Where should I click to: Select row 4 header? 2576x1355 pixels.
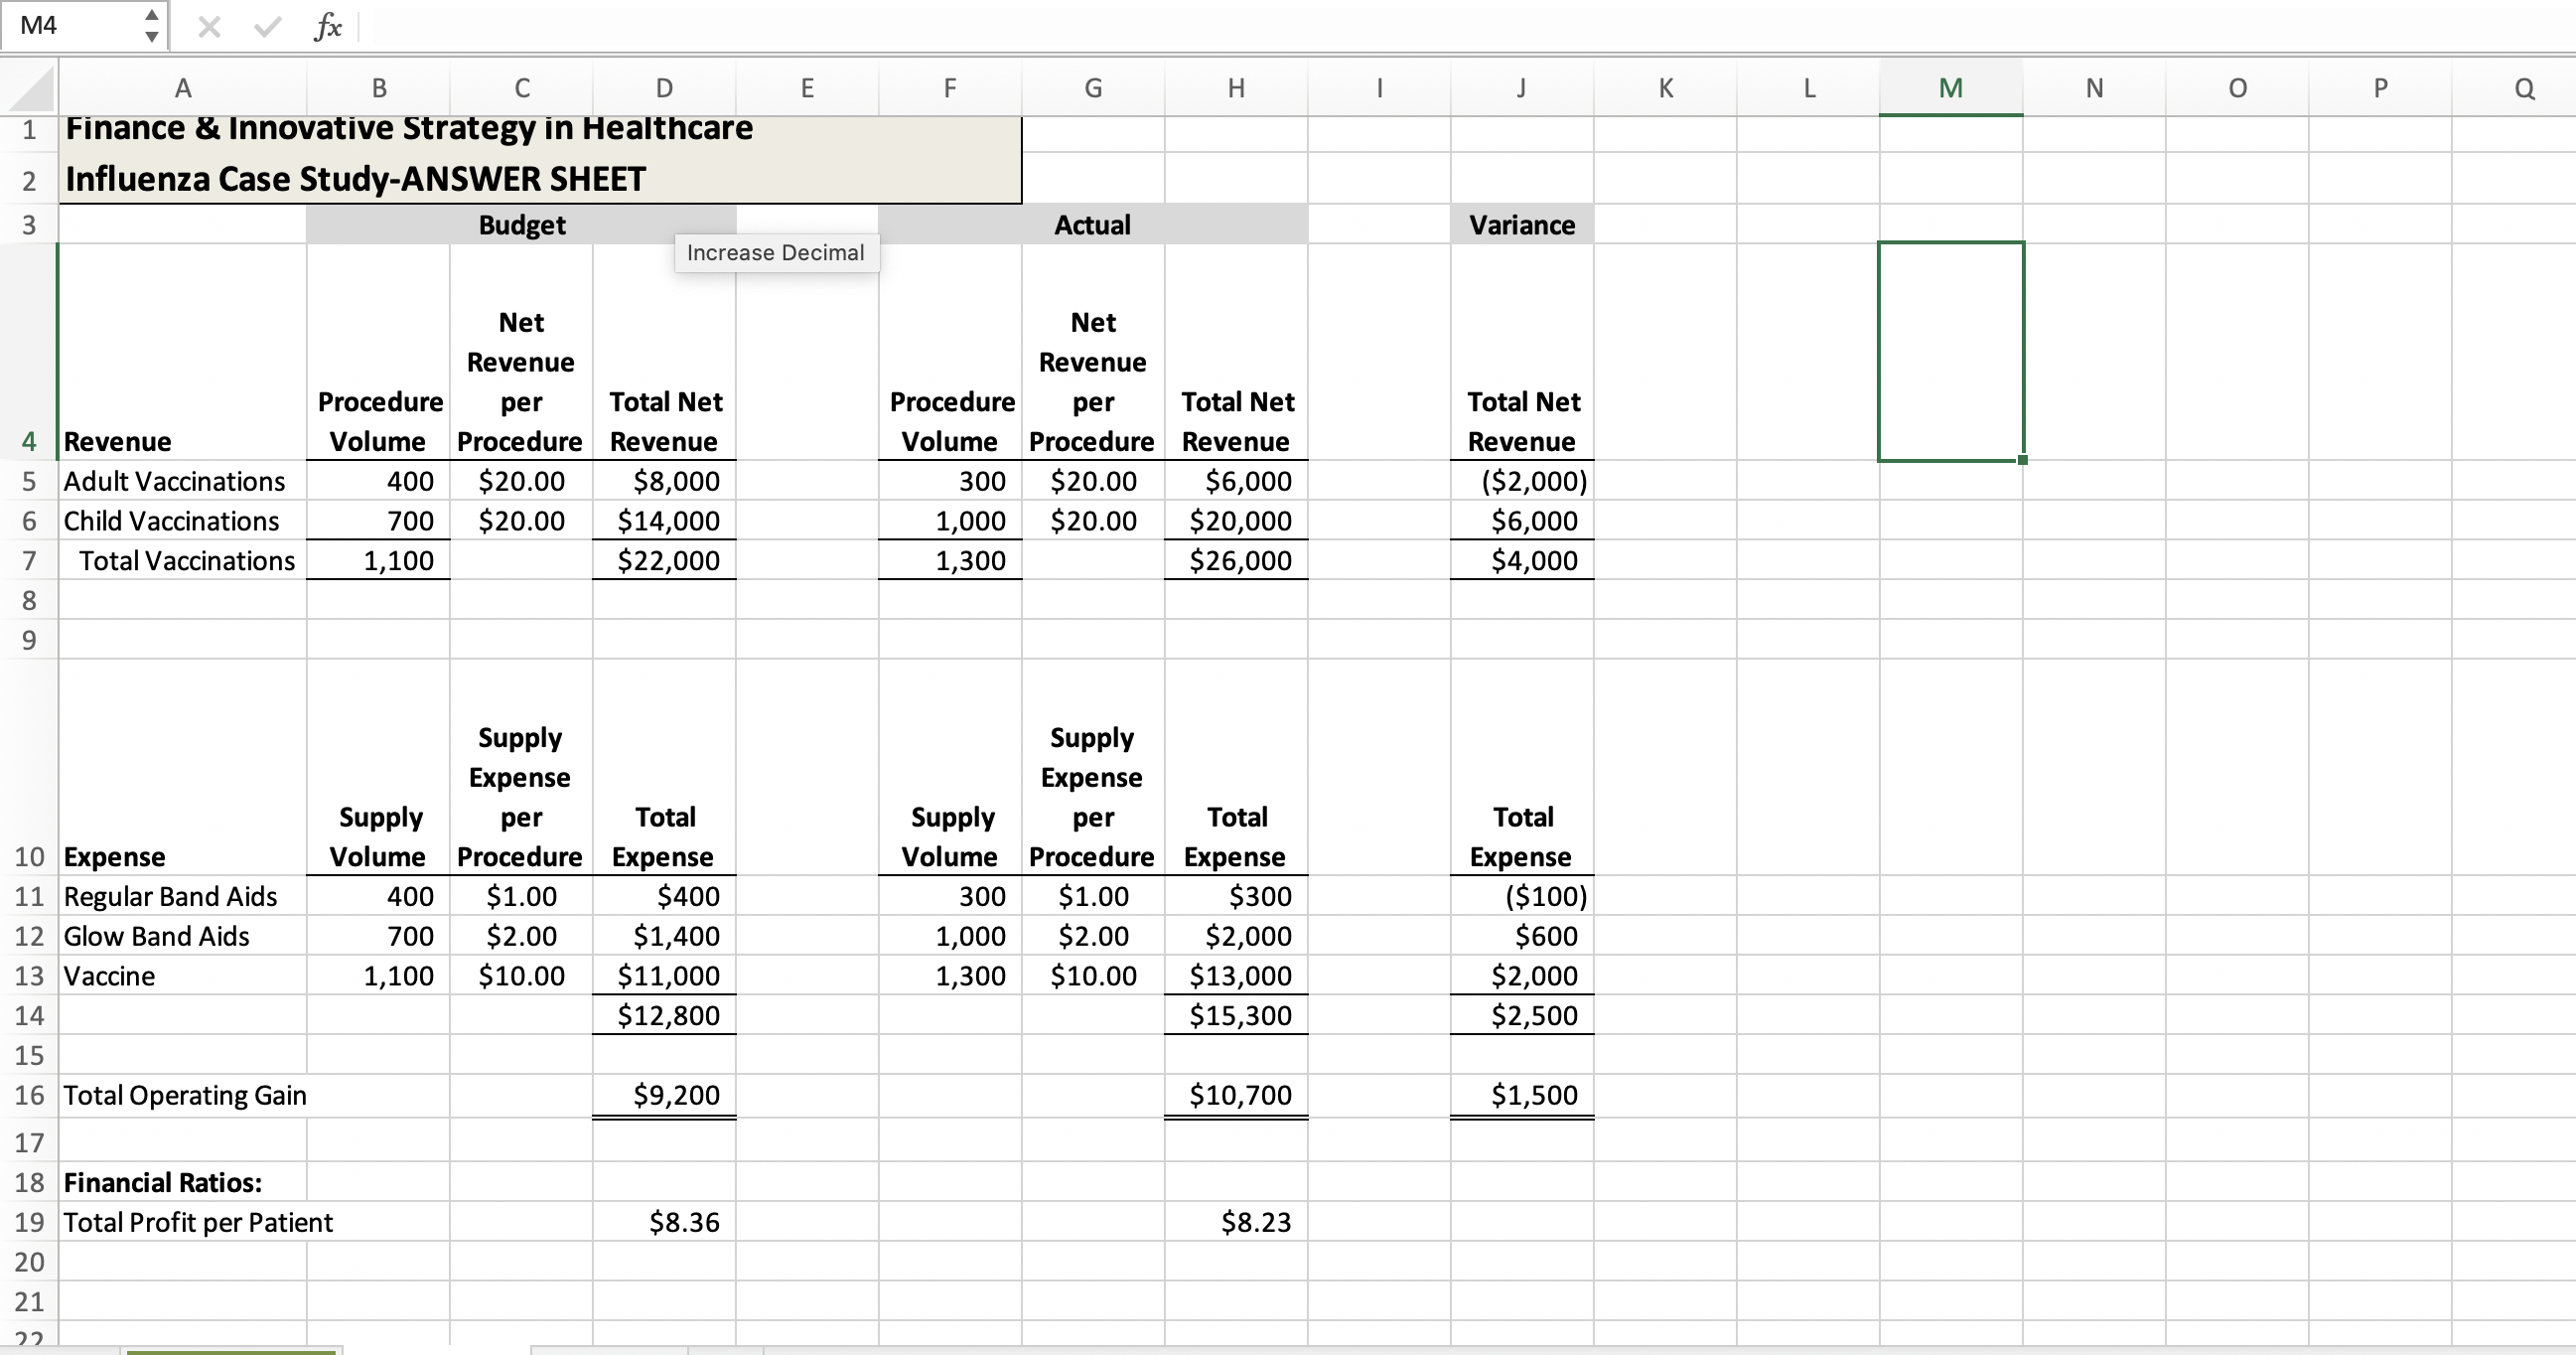tap(29, 441)
